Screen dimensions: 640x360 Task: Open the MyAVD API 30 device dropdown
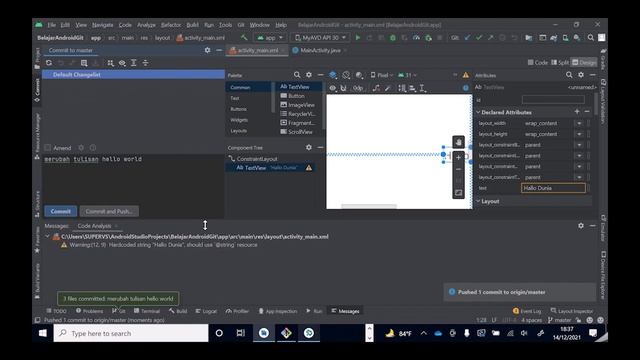[320, 38]
